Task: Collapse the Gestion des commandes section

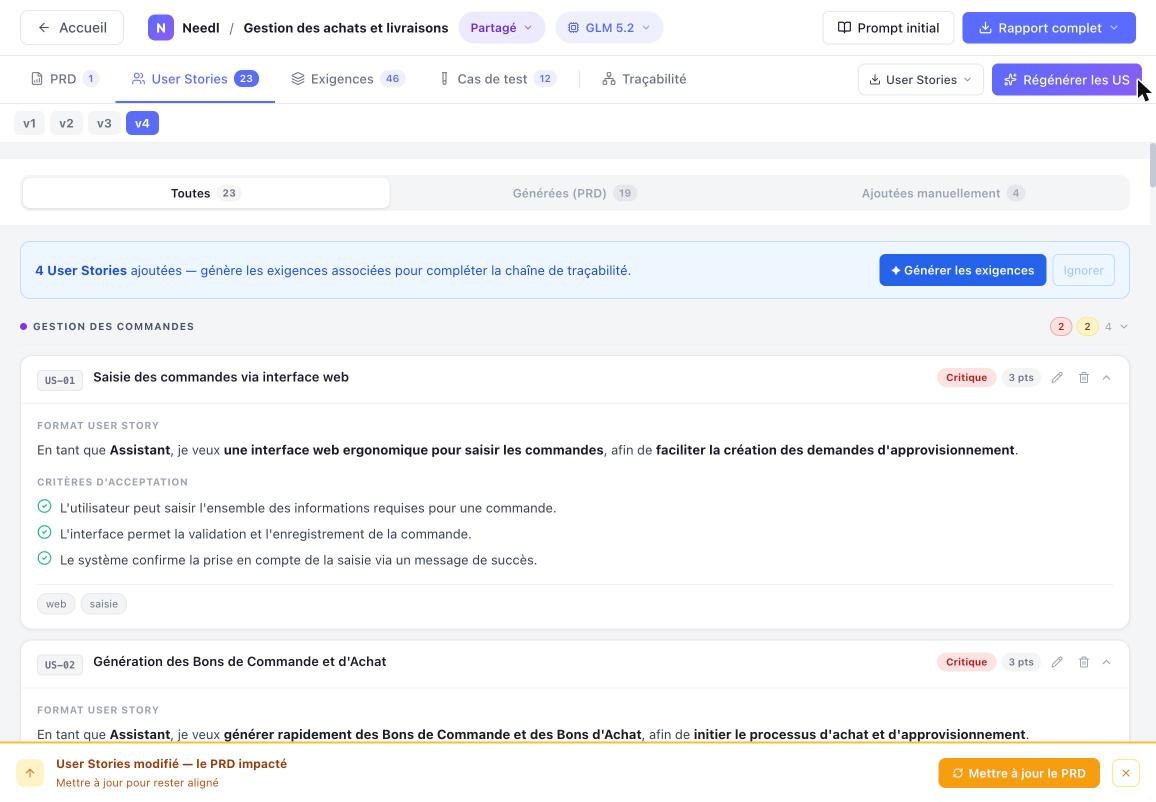Action: tap(1124, 327)
